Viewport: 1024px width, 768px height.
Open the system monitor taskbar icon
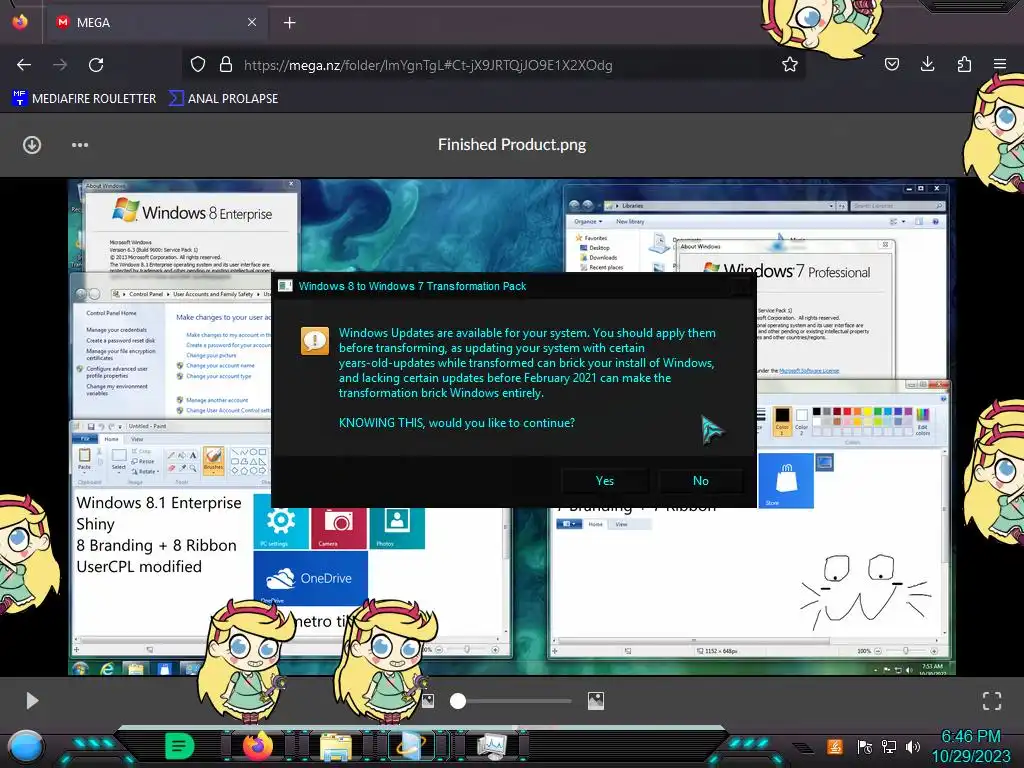pyautogui.click(x=491, y=746)
